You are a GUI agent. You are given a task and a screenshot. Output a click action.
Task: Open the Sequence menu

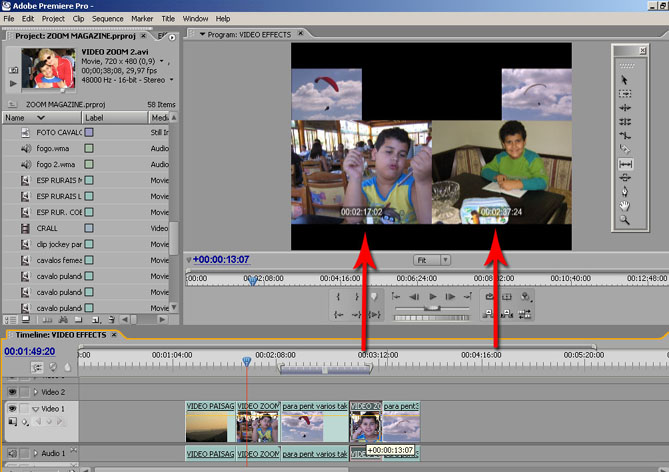(x=107, y=18)
